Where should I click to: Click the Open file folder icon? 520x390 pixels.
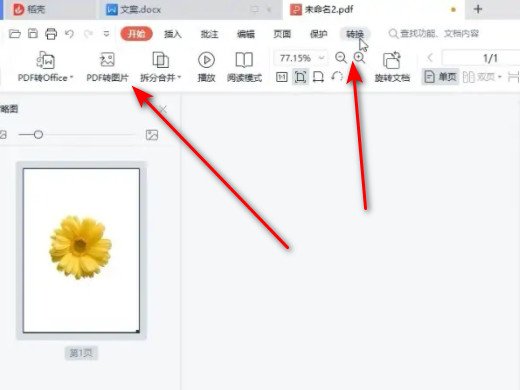15,34
